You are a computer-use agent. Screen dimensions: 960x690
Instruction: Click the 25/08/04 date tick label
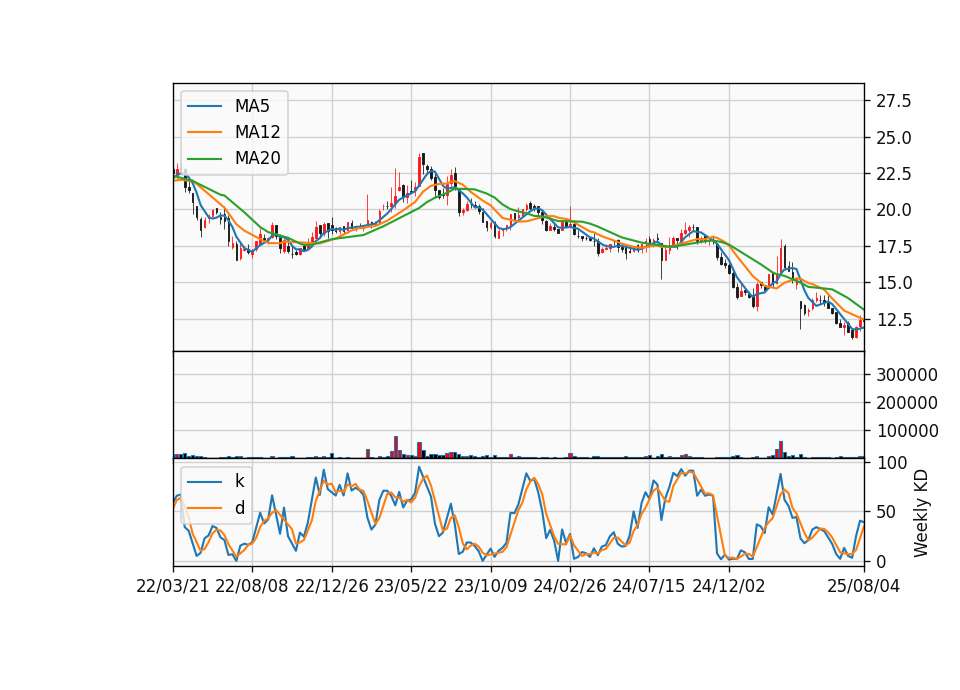[863, 586]
